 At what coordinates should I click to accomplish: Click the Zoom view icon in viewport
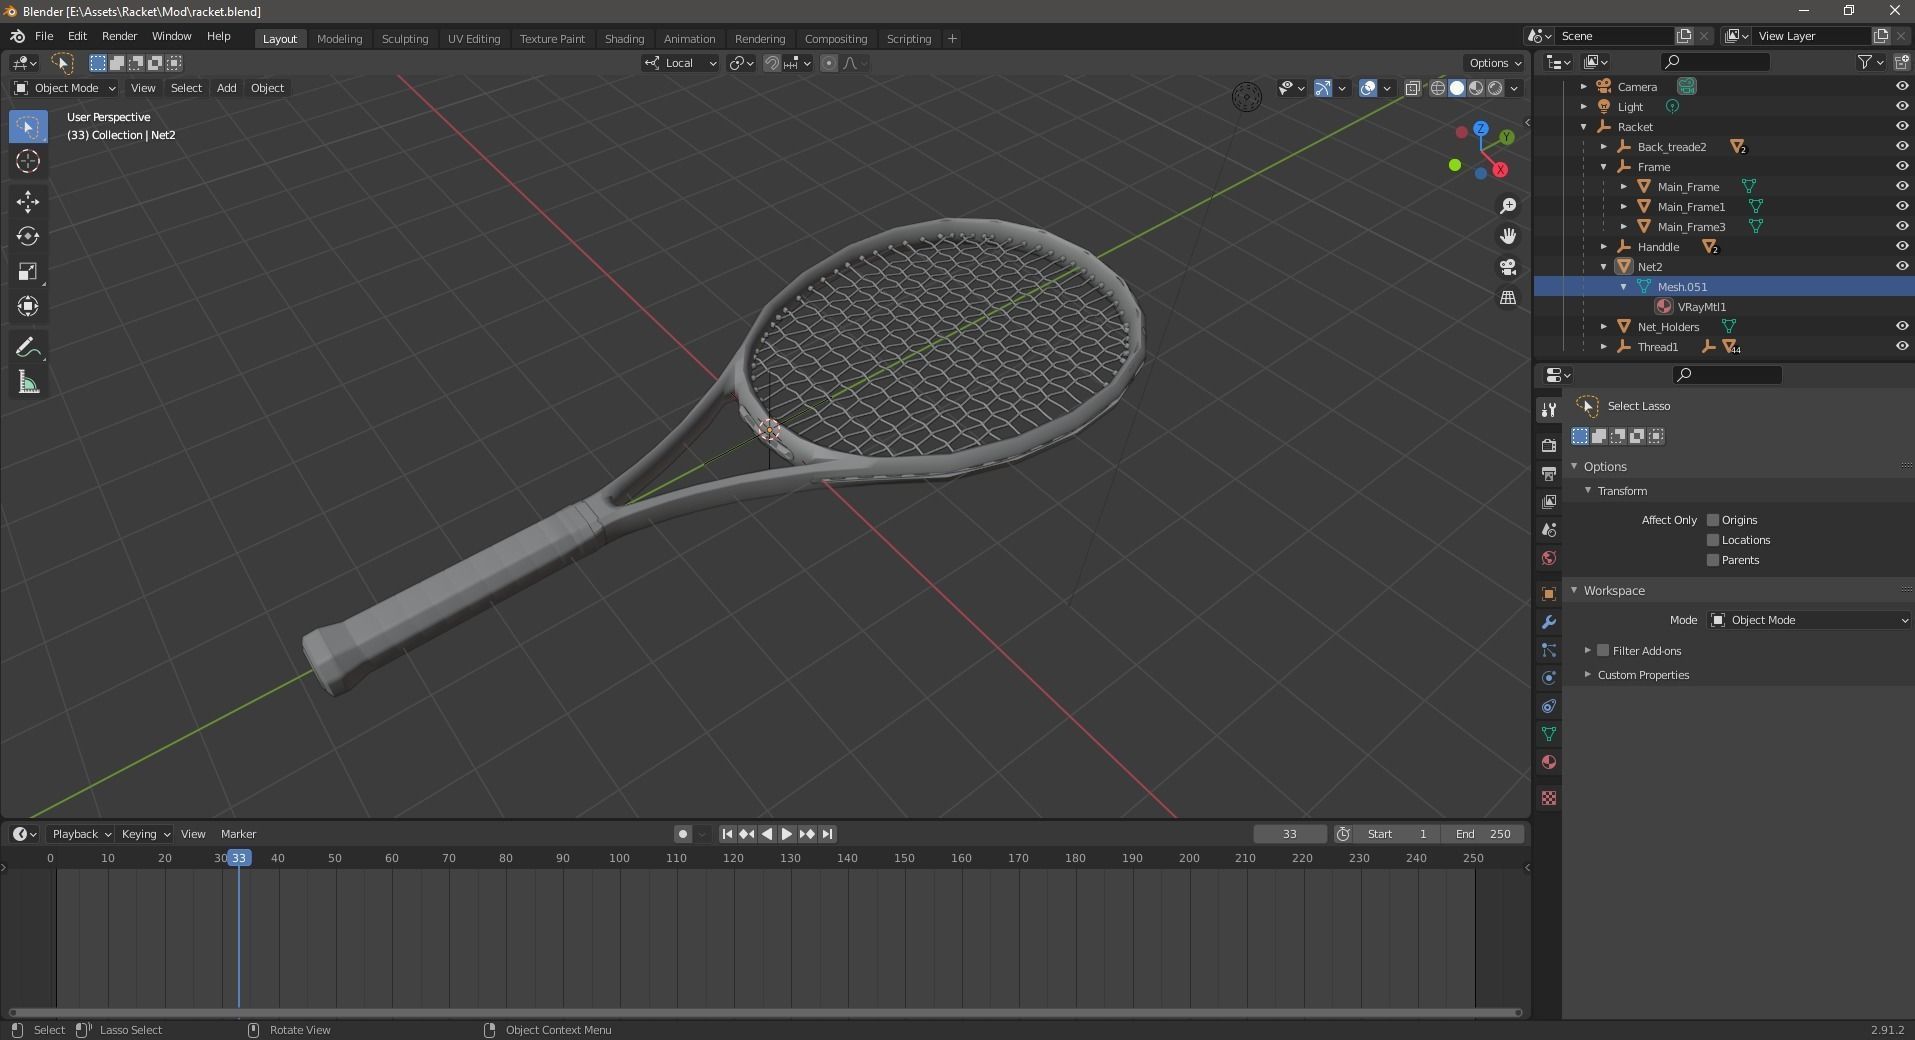(1508, 206)
